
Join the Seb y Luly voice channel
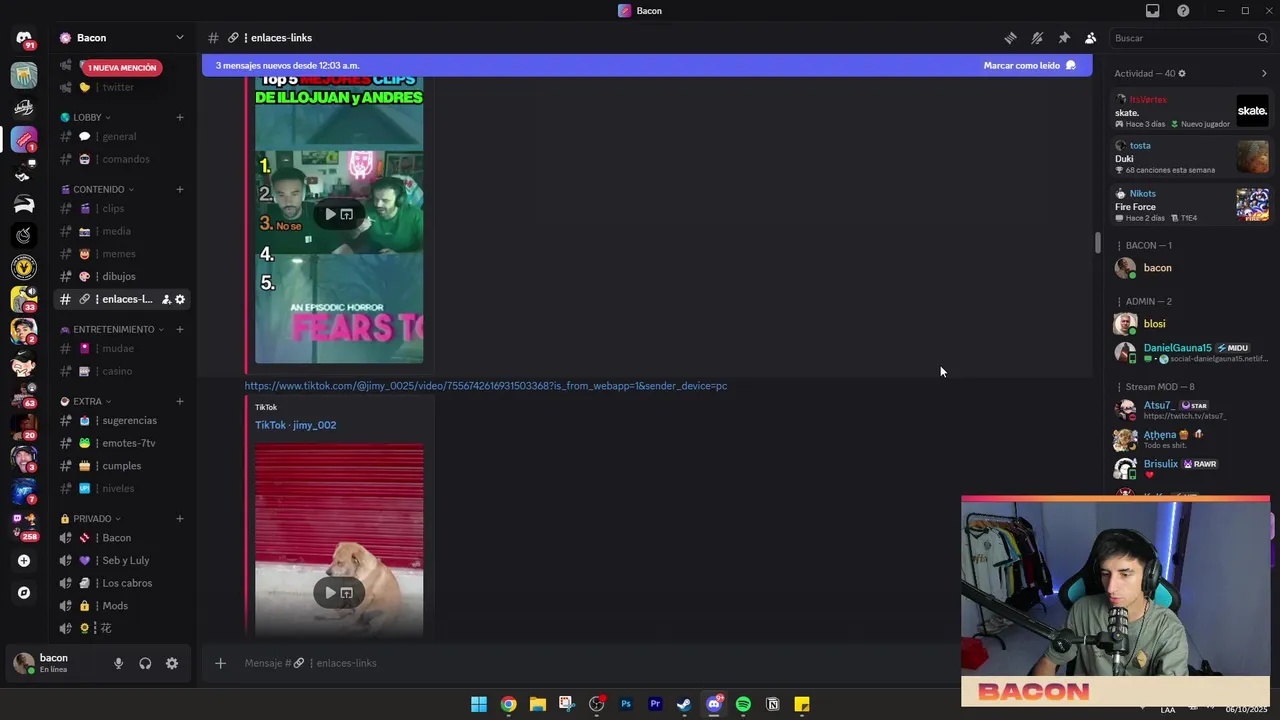point(123,560)
